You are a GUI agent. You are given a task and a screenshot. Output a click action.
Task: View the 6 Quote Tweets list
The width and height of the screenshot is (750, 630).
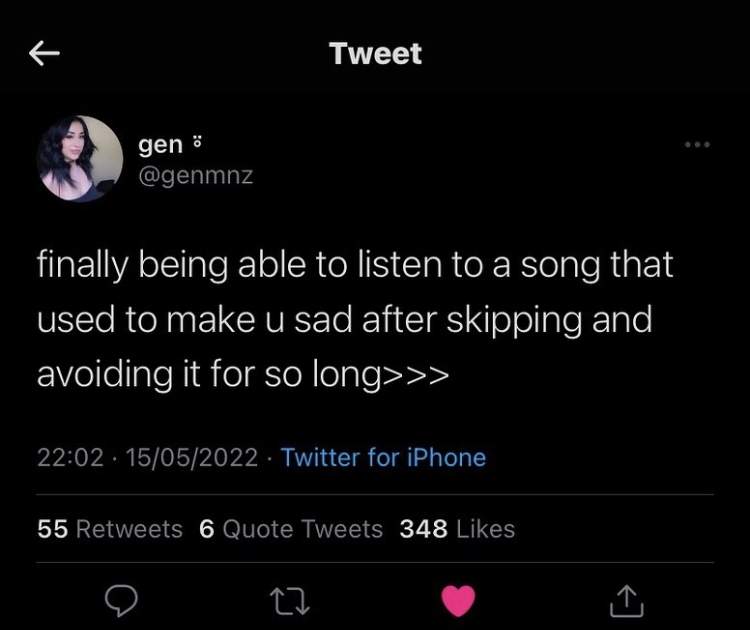point(291,528)
